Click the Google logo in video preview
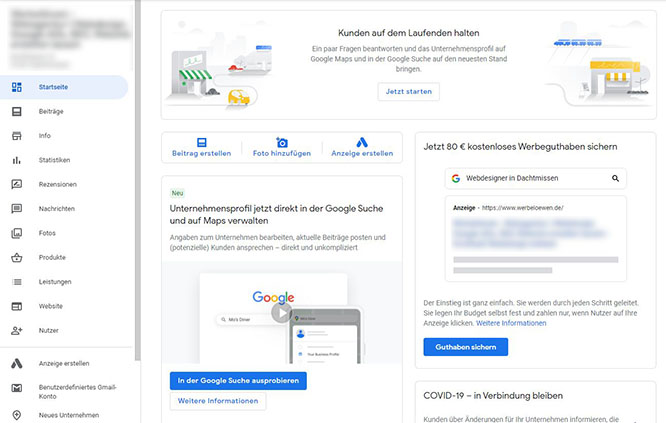666x423 pixels. tap(273, 297)
